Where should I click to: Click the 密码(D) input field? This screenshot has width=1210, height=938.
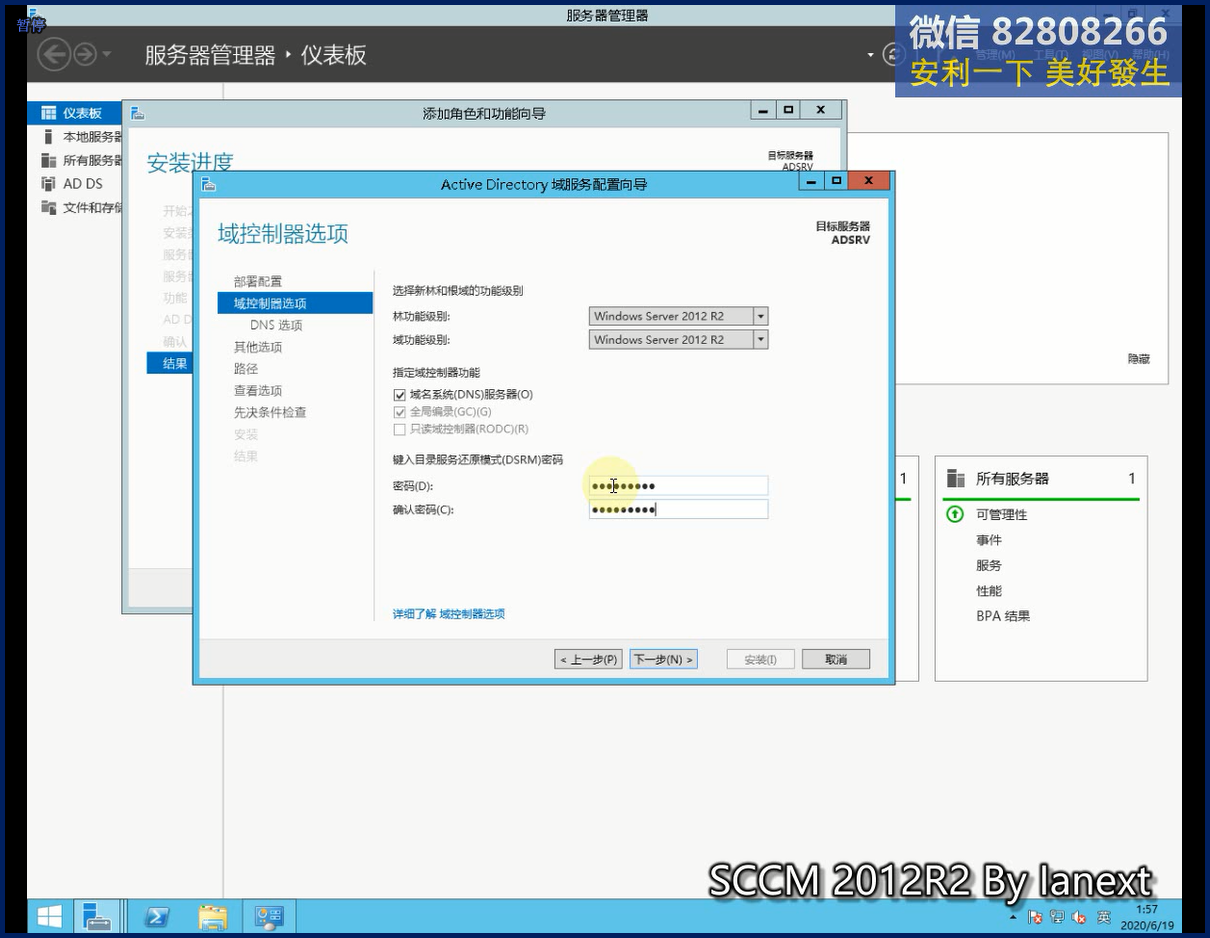(678, 486)
